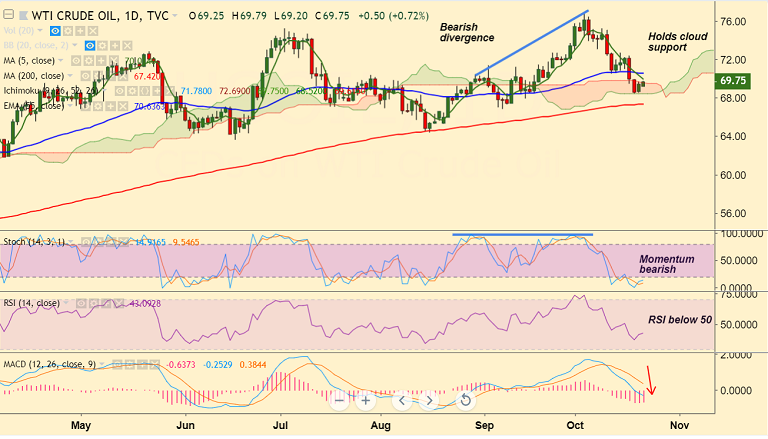Image resolution: width=768 pixels, height=439 pixels.
Task: Toggle visibility eye for Ichimoku indicator
Action: tap(120, 91)
